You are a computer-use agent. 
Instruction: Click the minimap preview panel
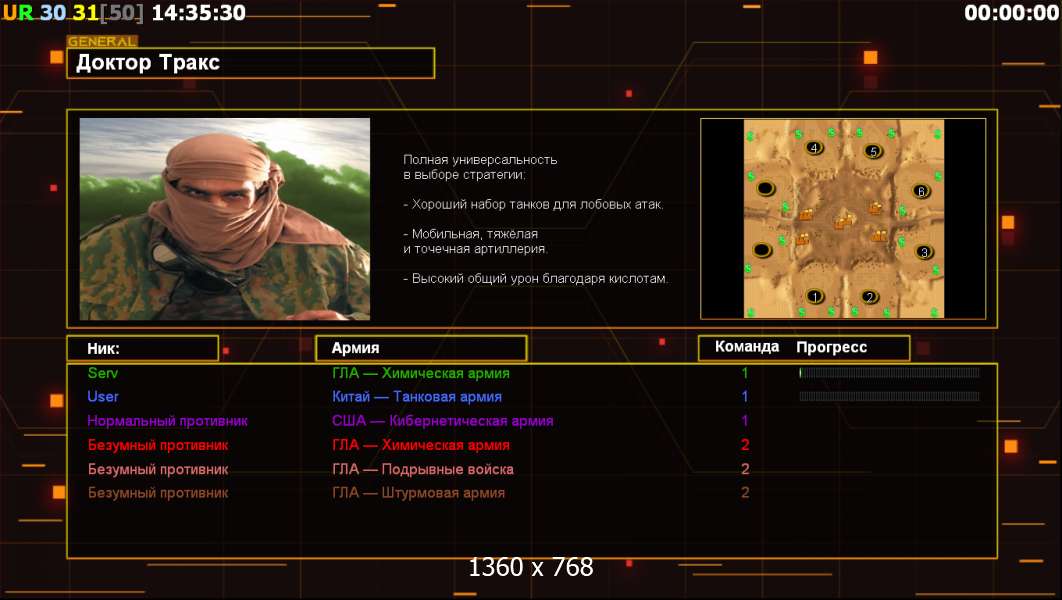[x=843, y=219]
